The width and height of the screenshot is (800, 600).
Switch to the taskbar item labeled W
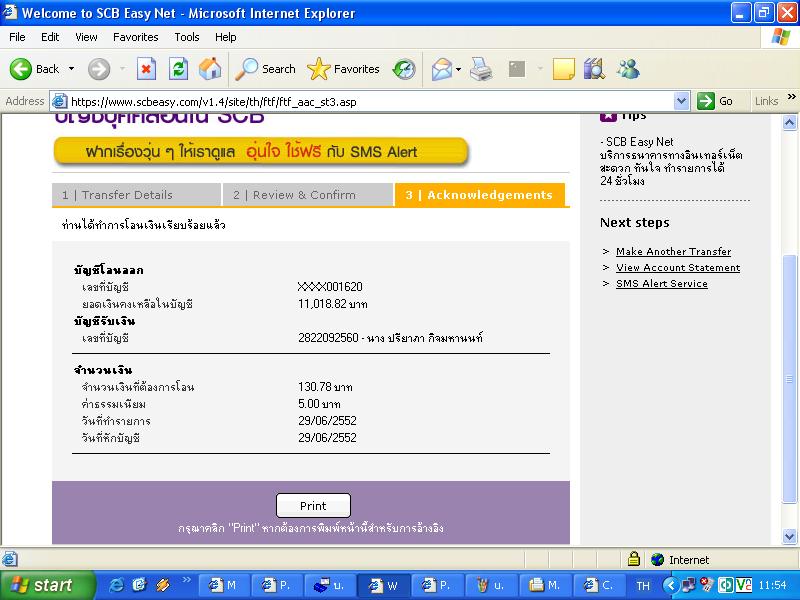click(x=384, y=585)
